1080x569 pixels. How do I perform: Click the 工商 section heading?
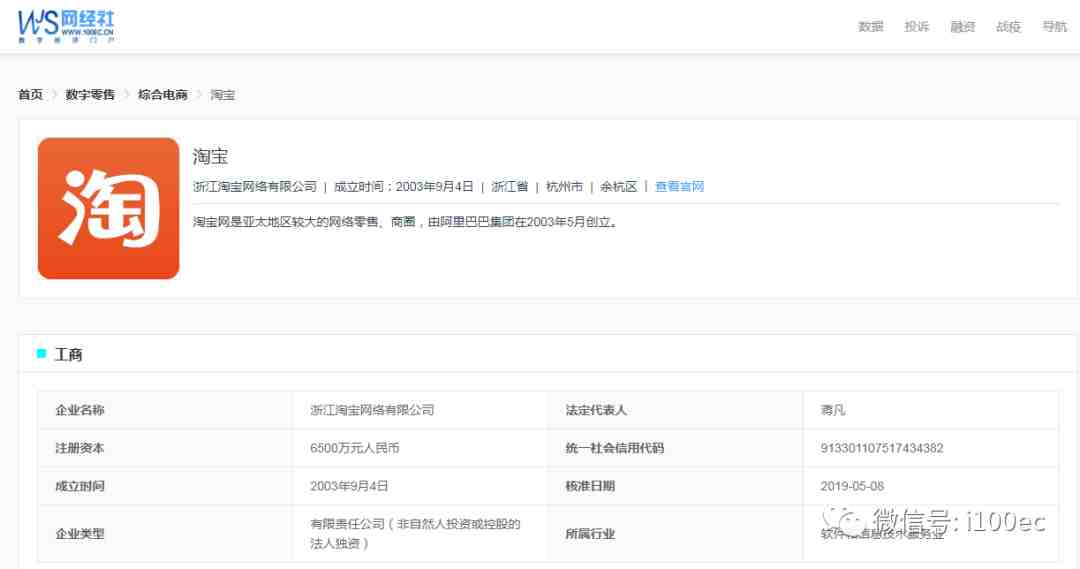click(x=68, y=355)
